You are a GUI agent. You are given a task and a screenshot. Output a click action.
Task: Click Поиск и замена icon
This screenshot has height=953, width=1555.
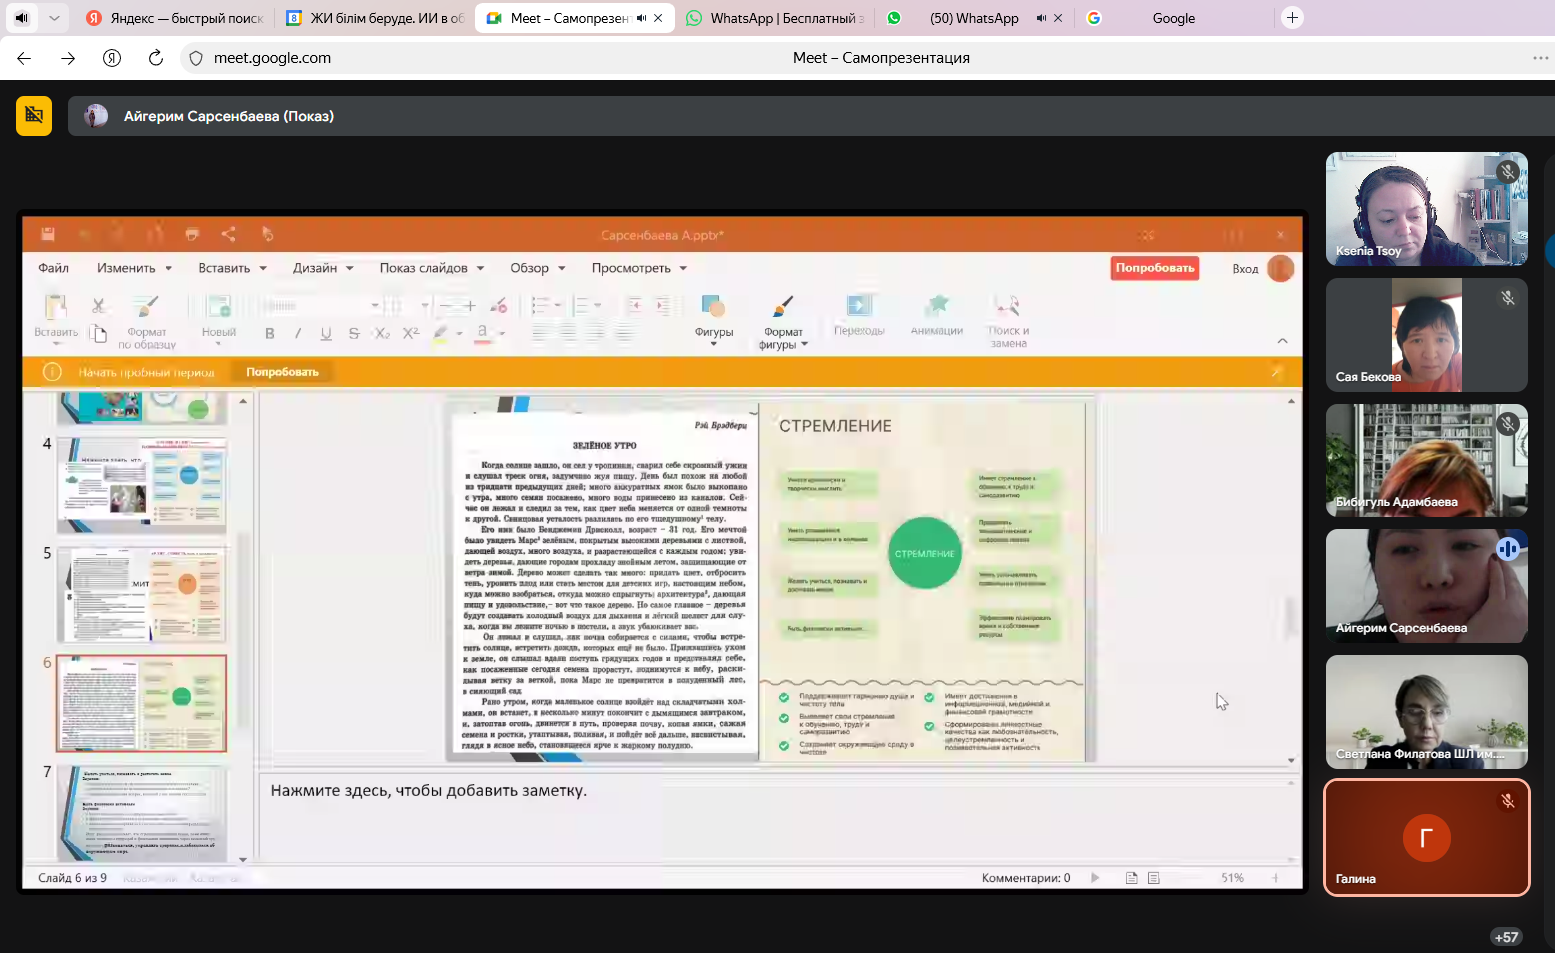click(1007, 306)
